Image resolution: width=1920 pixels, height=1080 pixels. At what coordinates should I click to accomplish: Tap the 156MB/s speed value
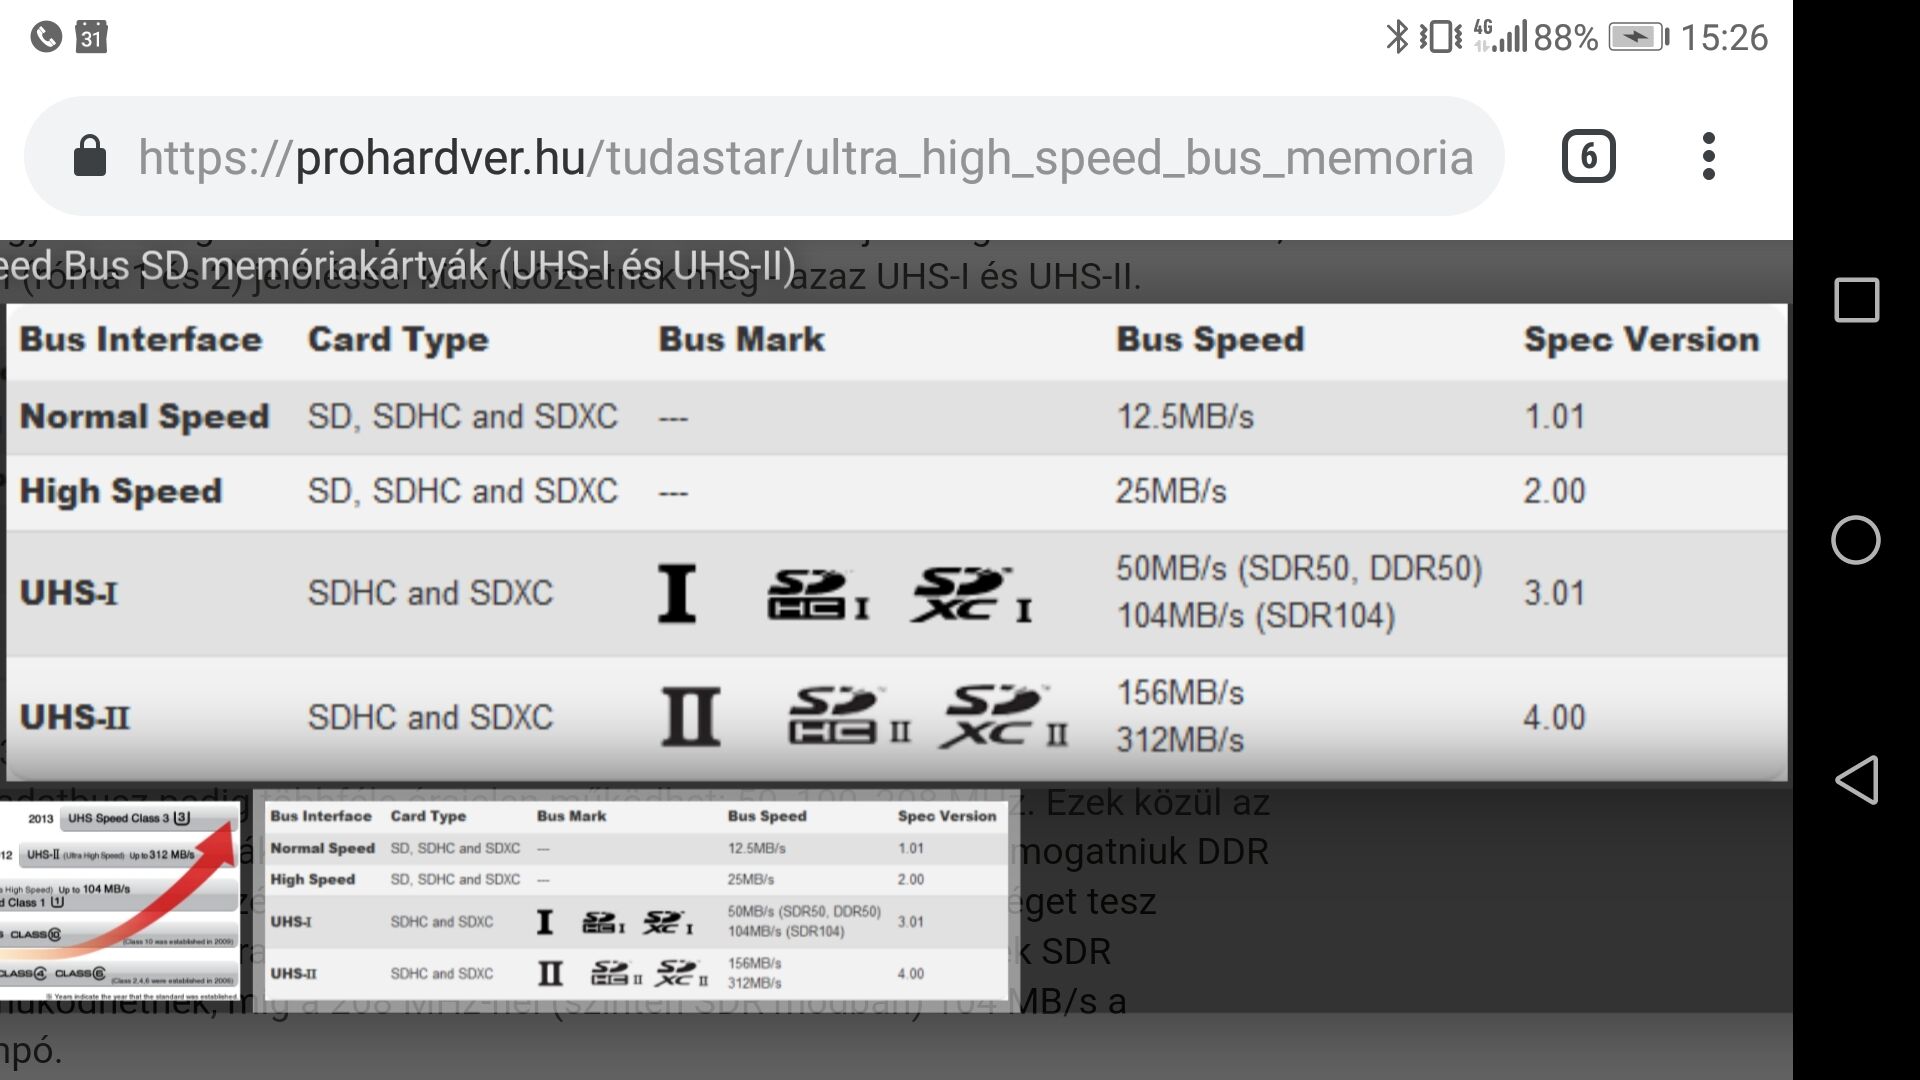point(1181,693)
